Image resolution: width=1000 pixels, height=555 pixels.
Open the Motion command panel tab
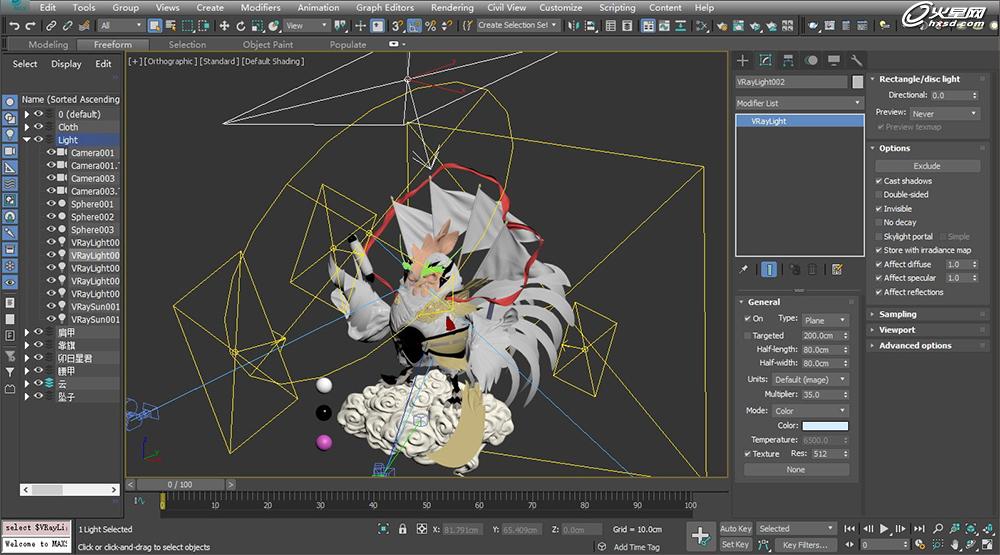(811, 60)
